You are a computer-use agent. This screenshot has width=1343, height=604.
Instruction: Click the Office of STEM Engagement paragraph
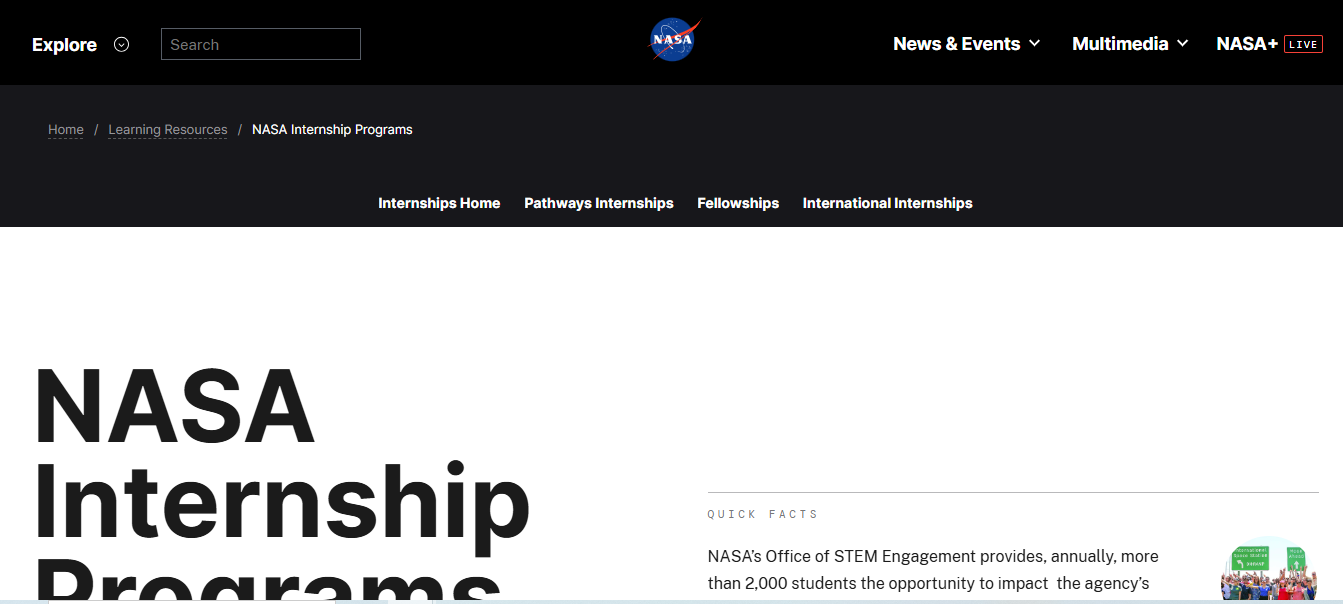pos(933,570)
